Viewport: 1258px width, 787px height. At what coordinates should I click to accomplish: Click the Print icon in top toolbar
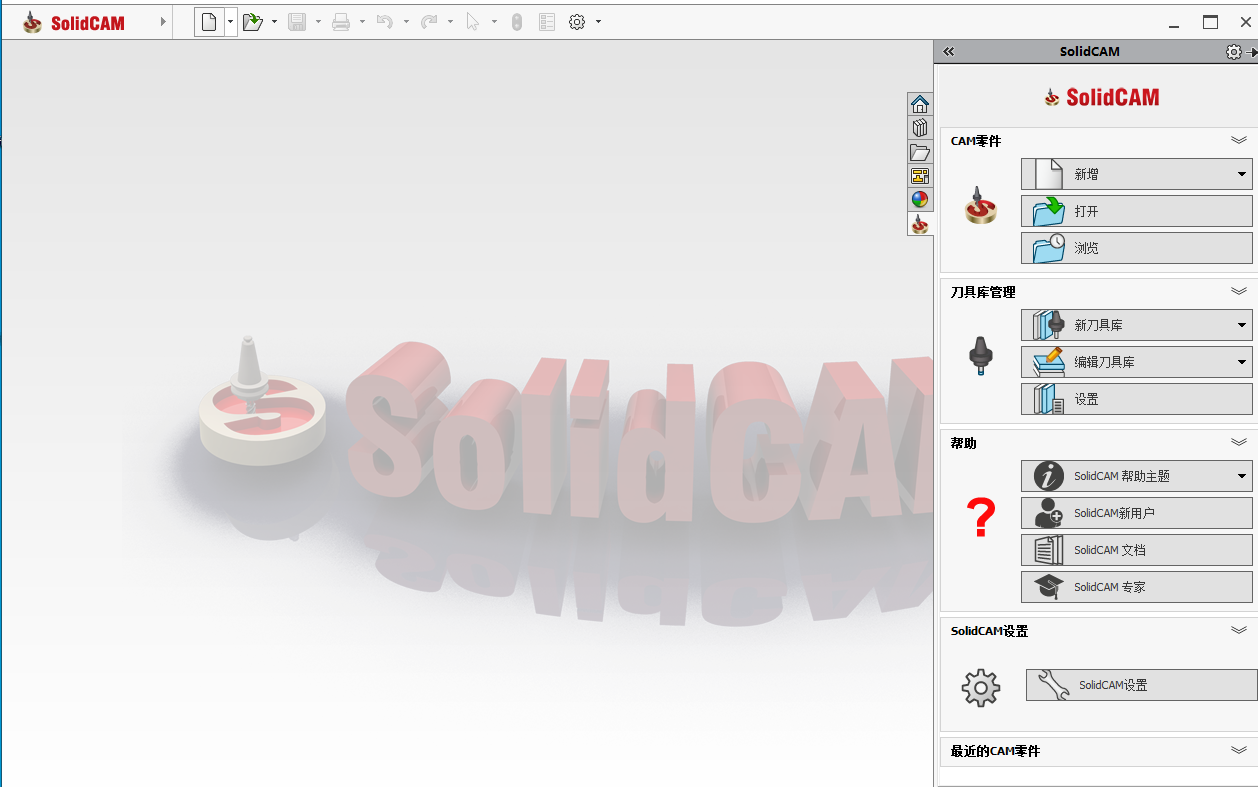coord(341,22)
